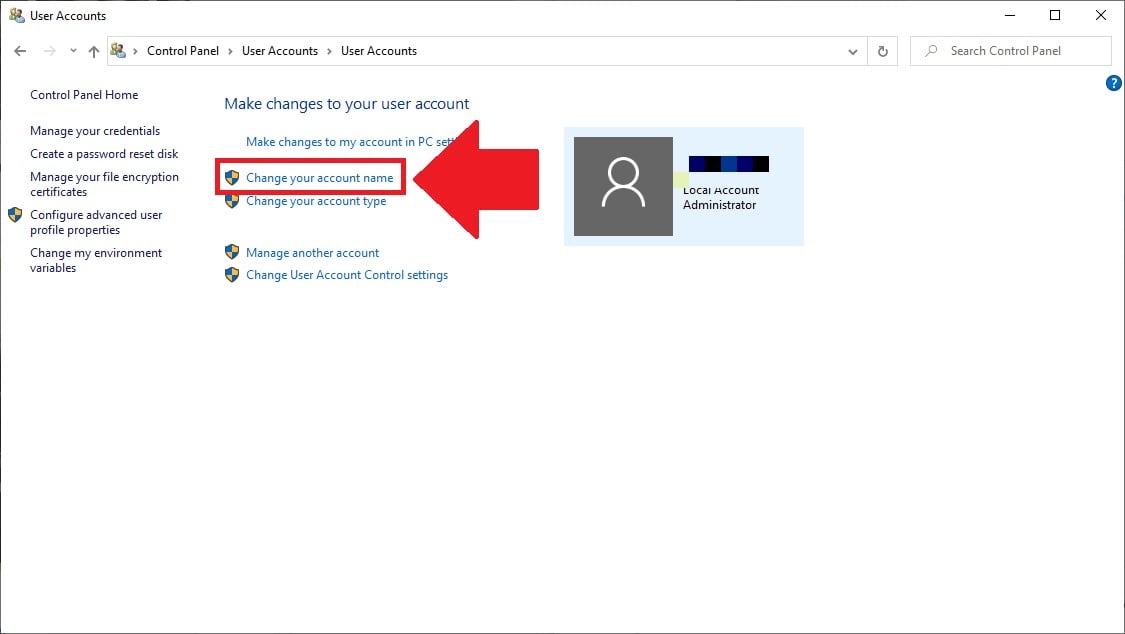The image size is (1125, 634).
Task: Click the User Accounts icon in address bar
Action: (118, 50)
